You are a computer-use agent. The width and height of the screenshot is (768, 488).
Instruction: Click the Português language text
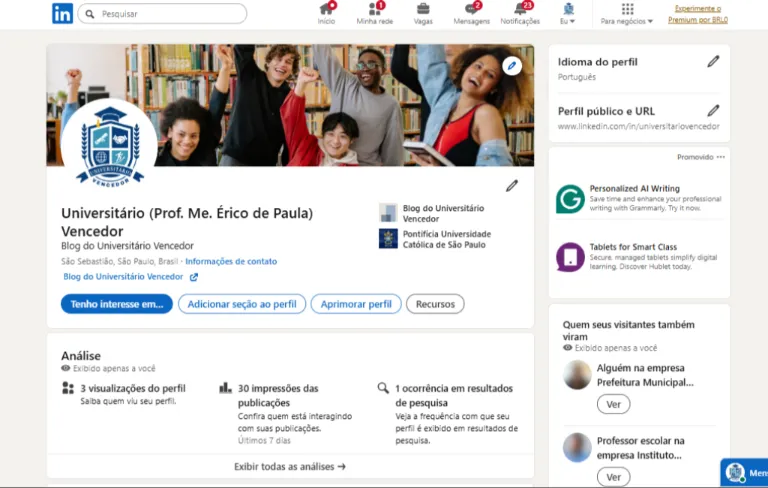(x=576, y=77)
